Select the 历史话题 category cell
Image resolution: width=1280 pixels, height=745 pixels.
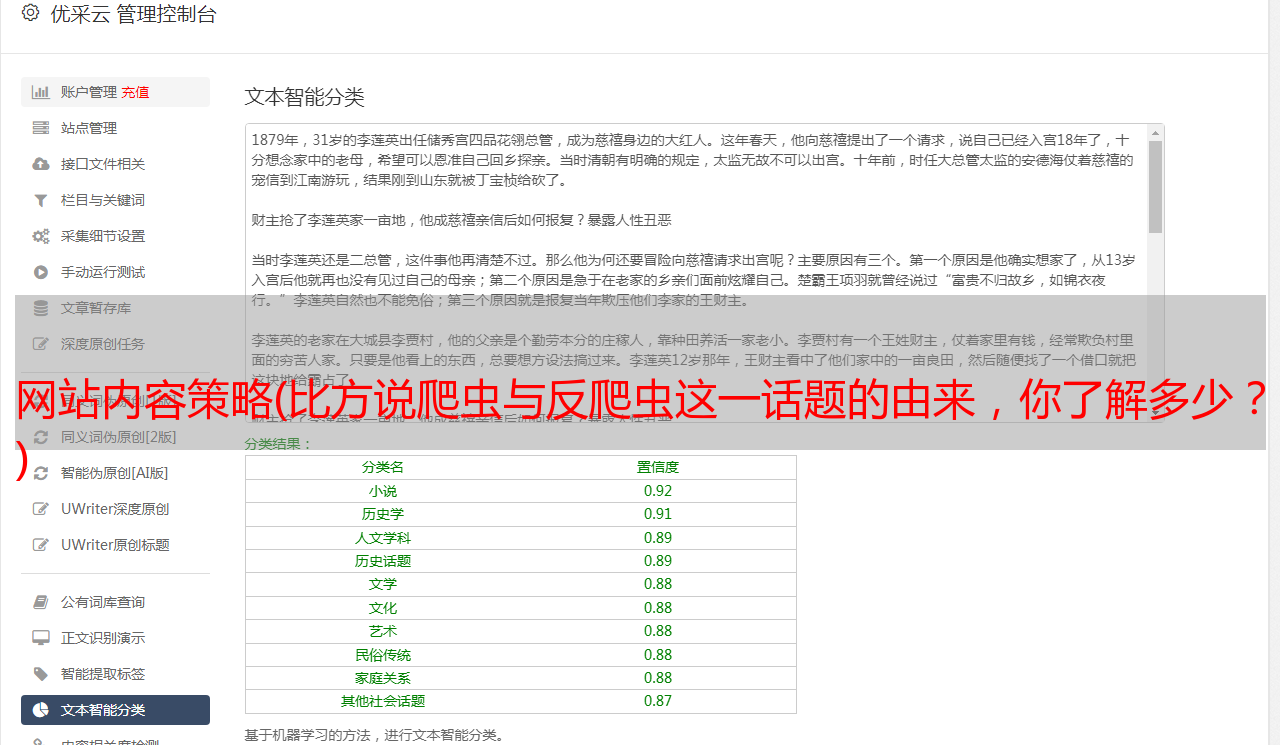383,561
